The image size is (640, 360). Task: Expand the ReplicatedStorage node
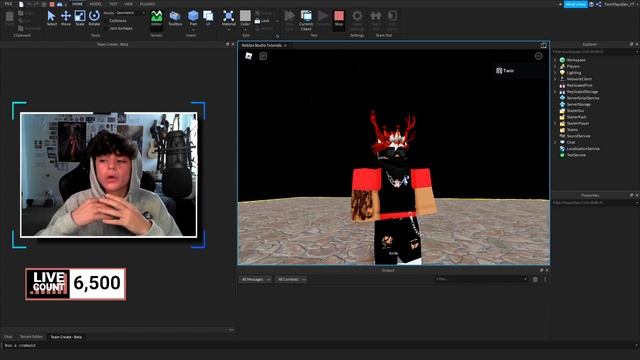click(x=555, y=92)
